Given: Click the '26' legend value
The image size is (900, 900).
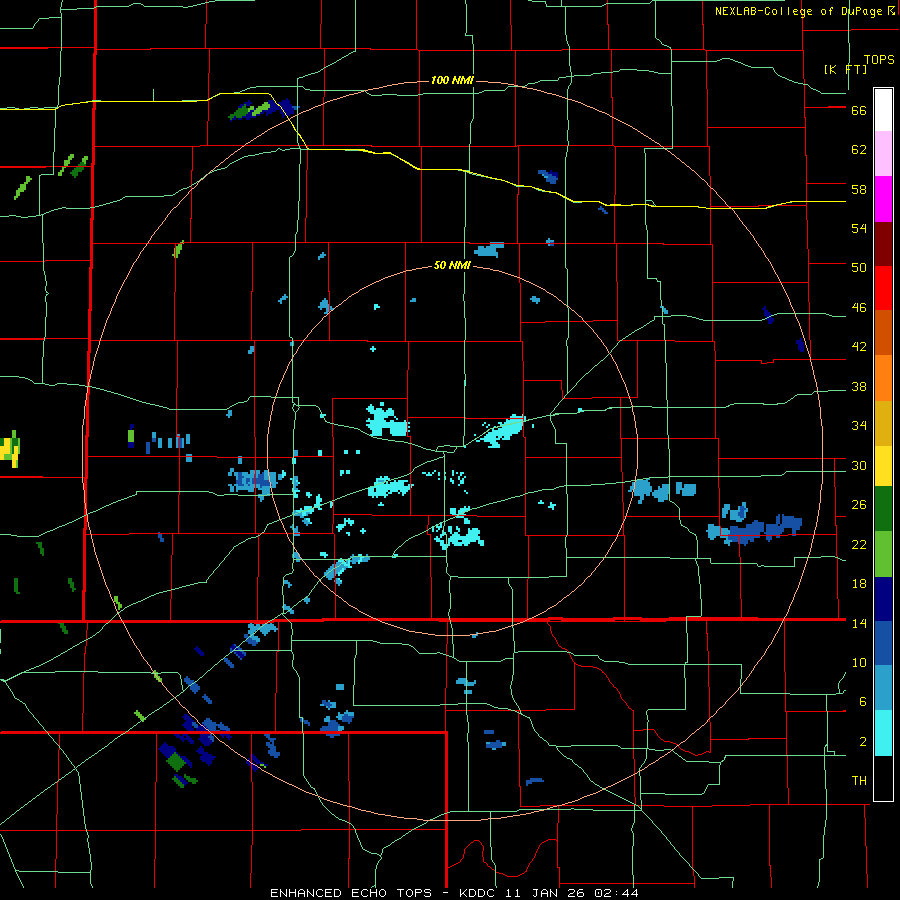Looking at the screenshot, I should [x=859, y=505].
